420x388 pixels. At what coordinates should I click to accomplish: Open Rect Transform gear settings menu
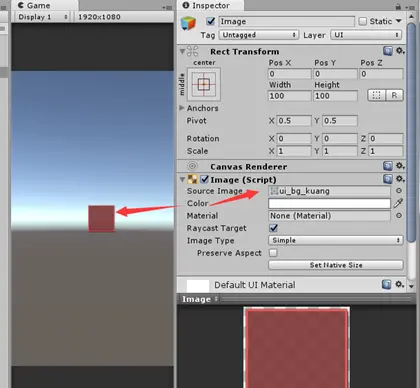(400, 51)
